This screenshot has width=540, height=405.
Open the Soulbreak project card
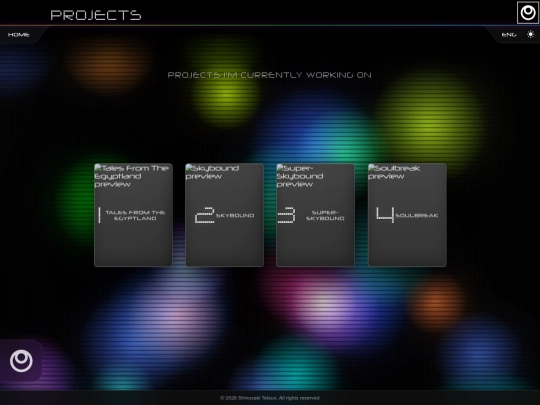point(407,215)
